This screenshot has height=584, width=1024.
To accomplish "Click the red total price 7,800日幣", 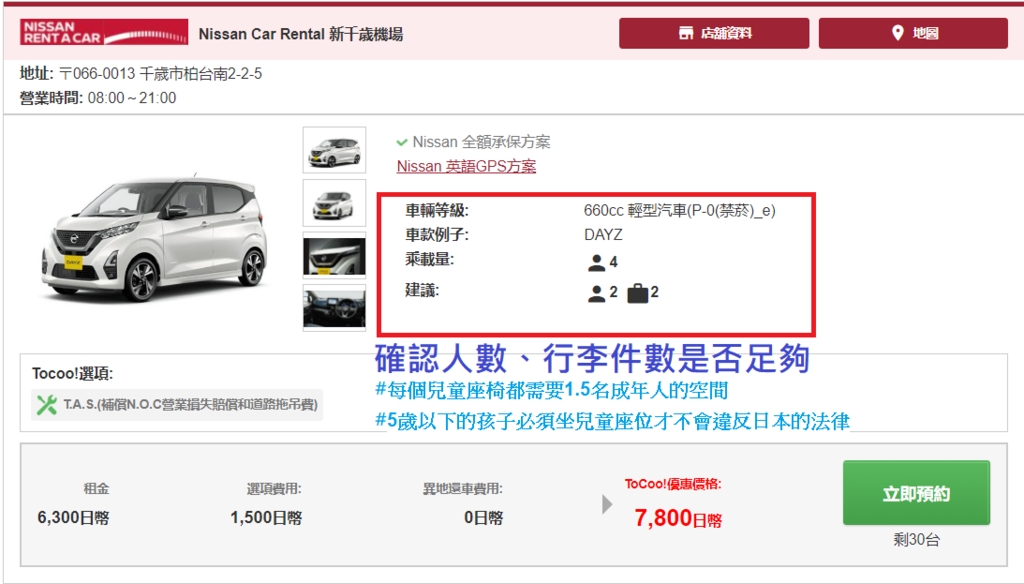I will pos(678,519).
